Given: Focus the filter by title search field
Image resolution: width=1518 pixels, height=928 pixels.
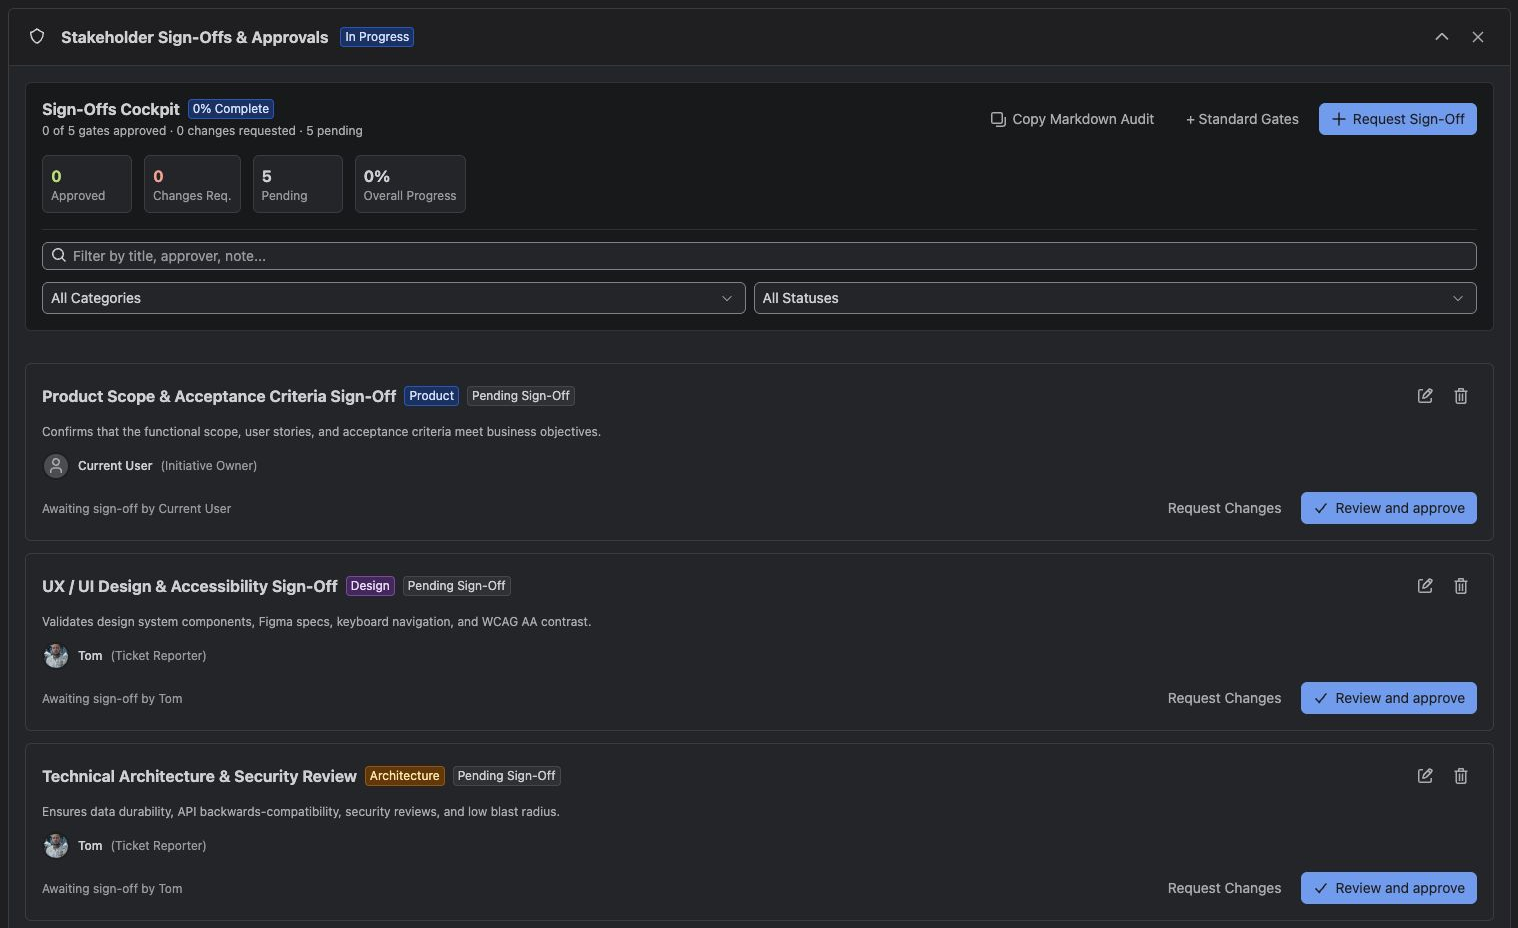Looking at the screenshot, I should coord(759,256).
